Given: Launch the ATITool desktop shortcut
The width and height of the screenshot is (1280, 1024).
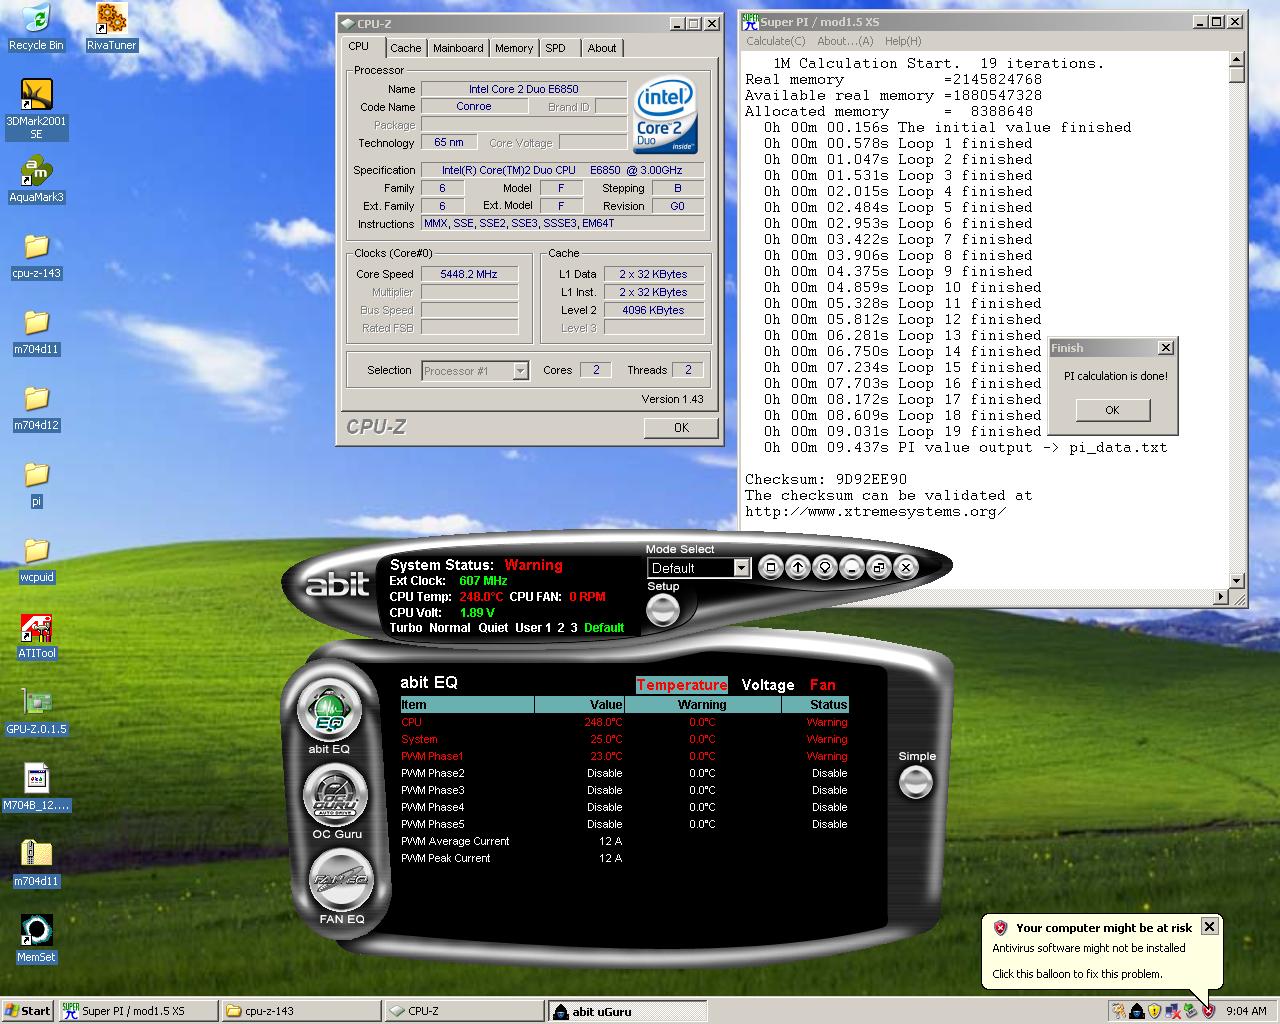Looking at the screenshot, I should coord(36,636).
